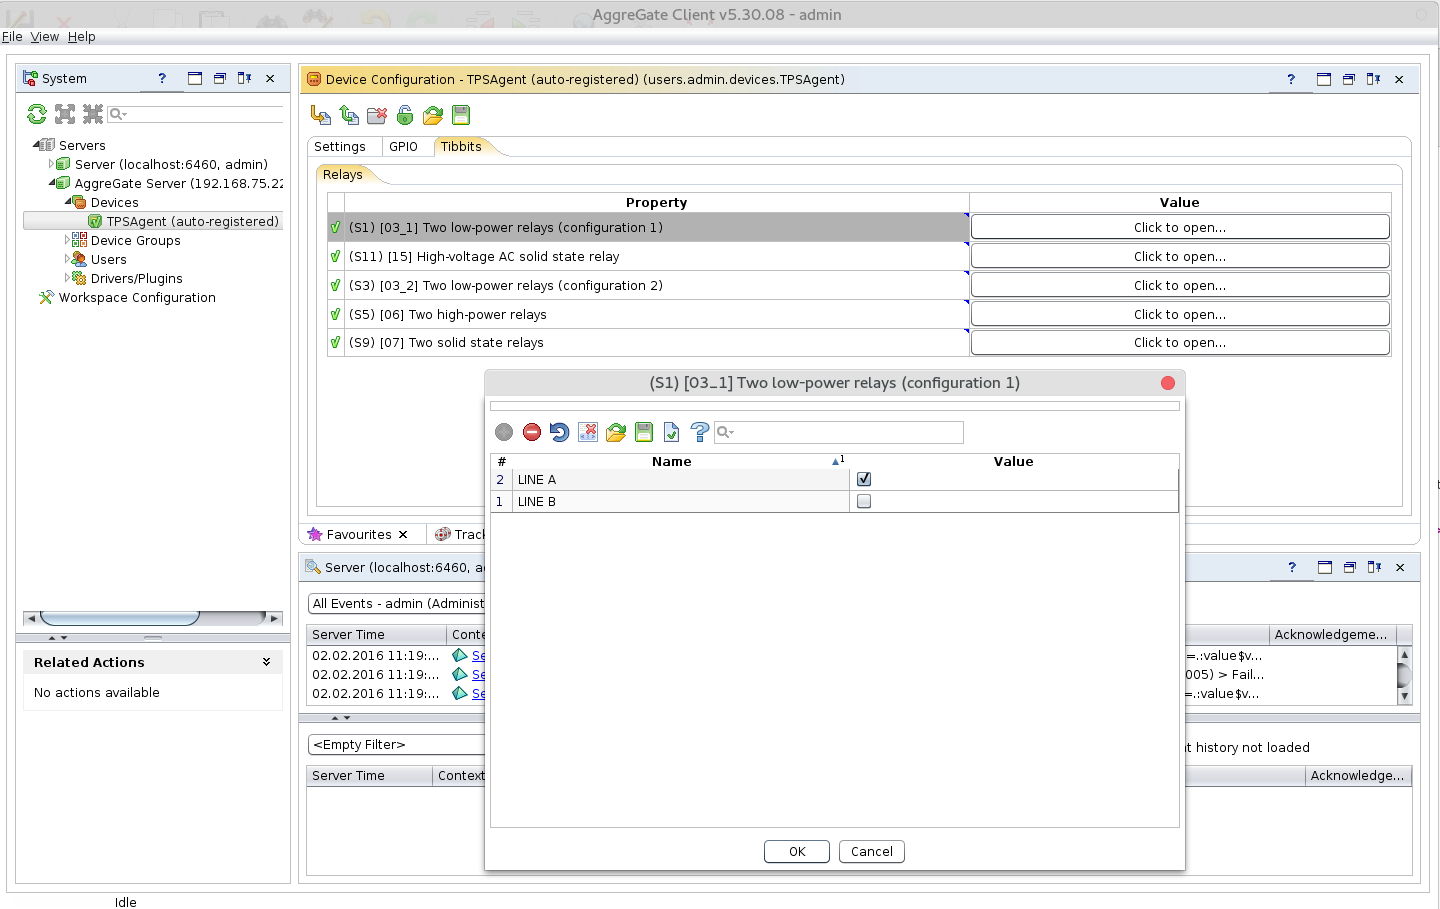Click events list vertical scrollbar down arrow

(1404, 696)
